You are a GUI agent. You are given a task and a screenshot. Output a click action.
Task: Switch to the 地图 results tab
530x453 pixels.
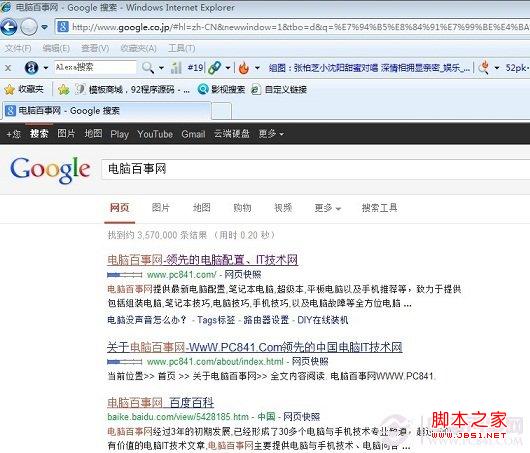pyautogui.click(x=202, y=208)
